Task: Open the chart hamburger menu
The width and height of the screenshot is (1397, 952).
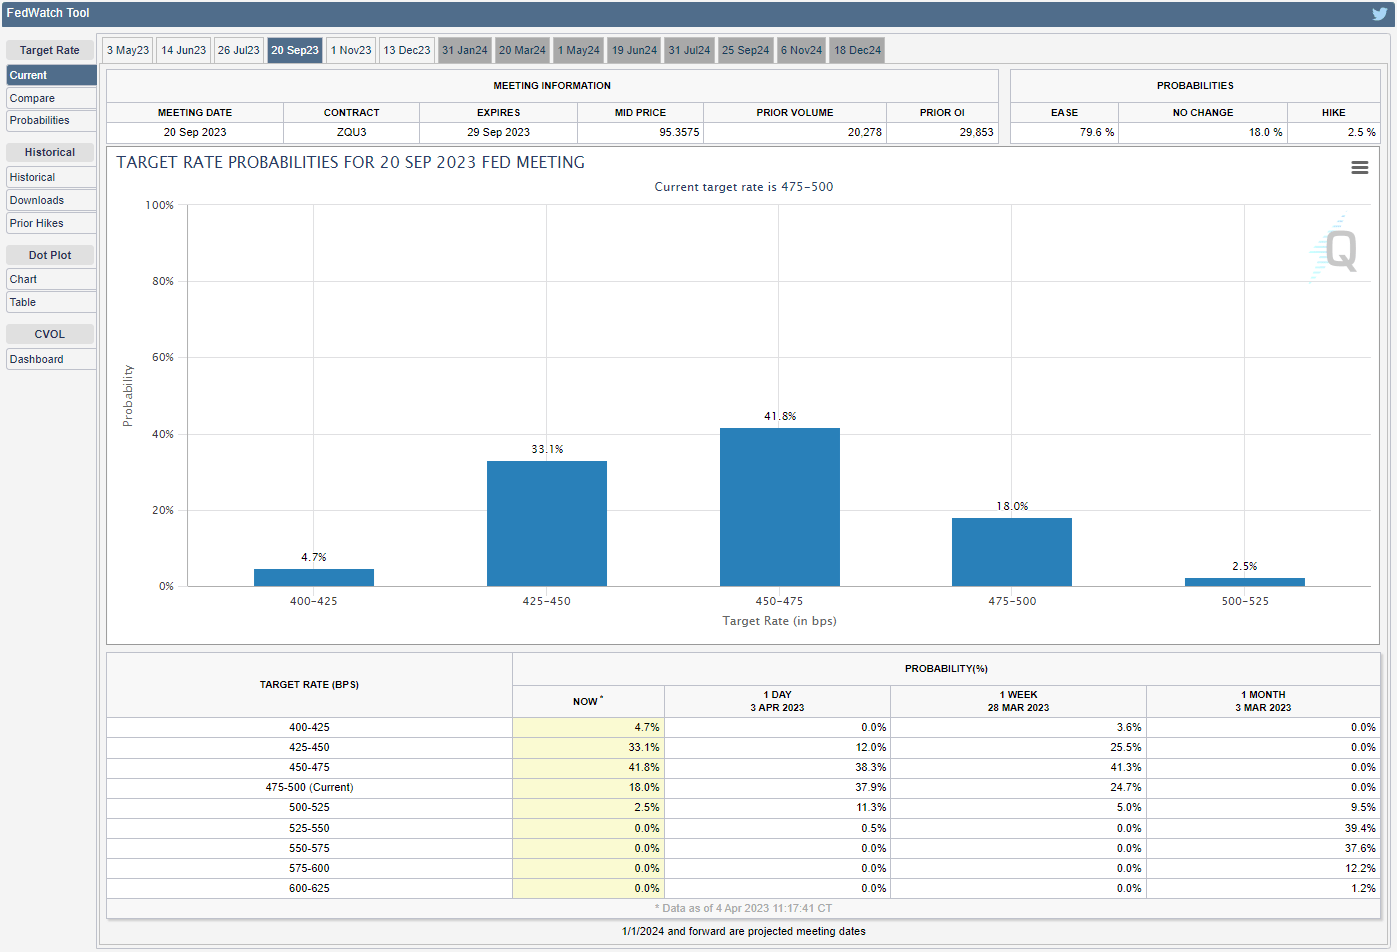Action: point(1360,168)
